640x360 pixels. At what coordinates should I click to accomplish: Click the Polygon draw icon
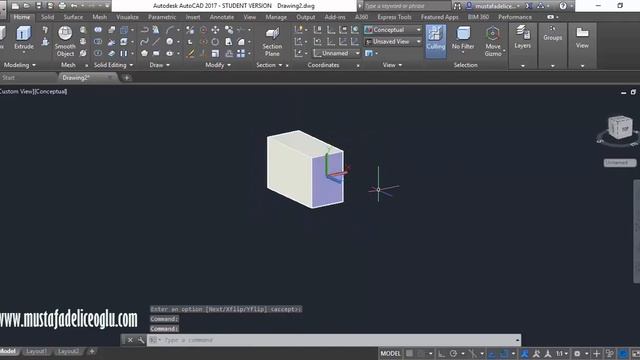(x=144, y=53)
